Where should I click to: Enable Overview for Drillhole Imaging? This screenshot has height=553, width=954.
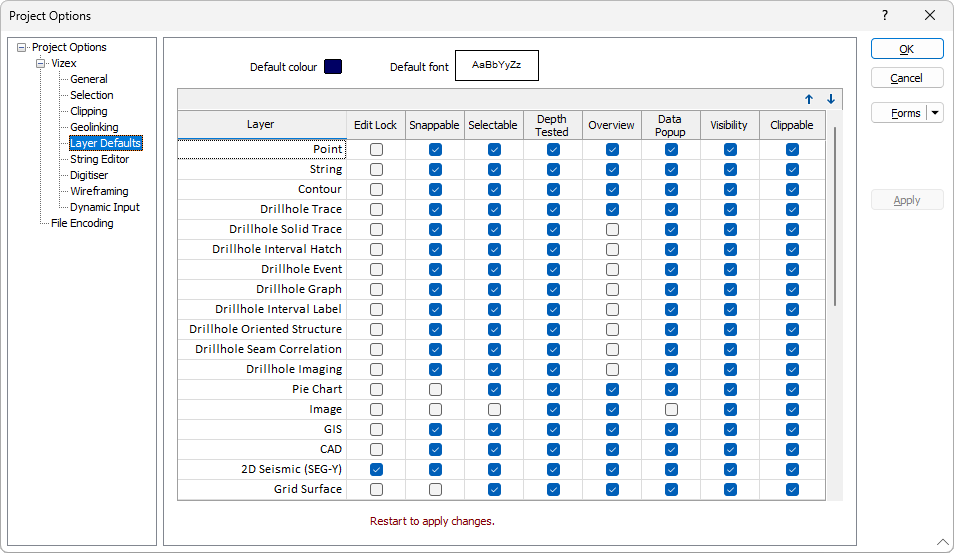[x=612, y=369]
